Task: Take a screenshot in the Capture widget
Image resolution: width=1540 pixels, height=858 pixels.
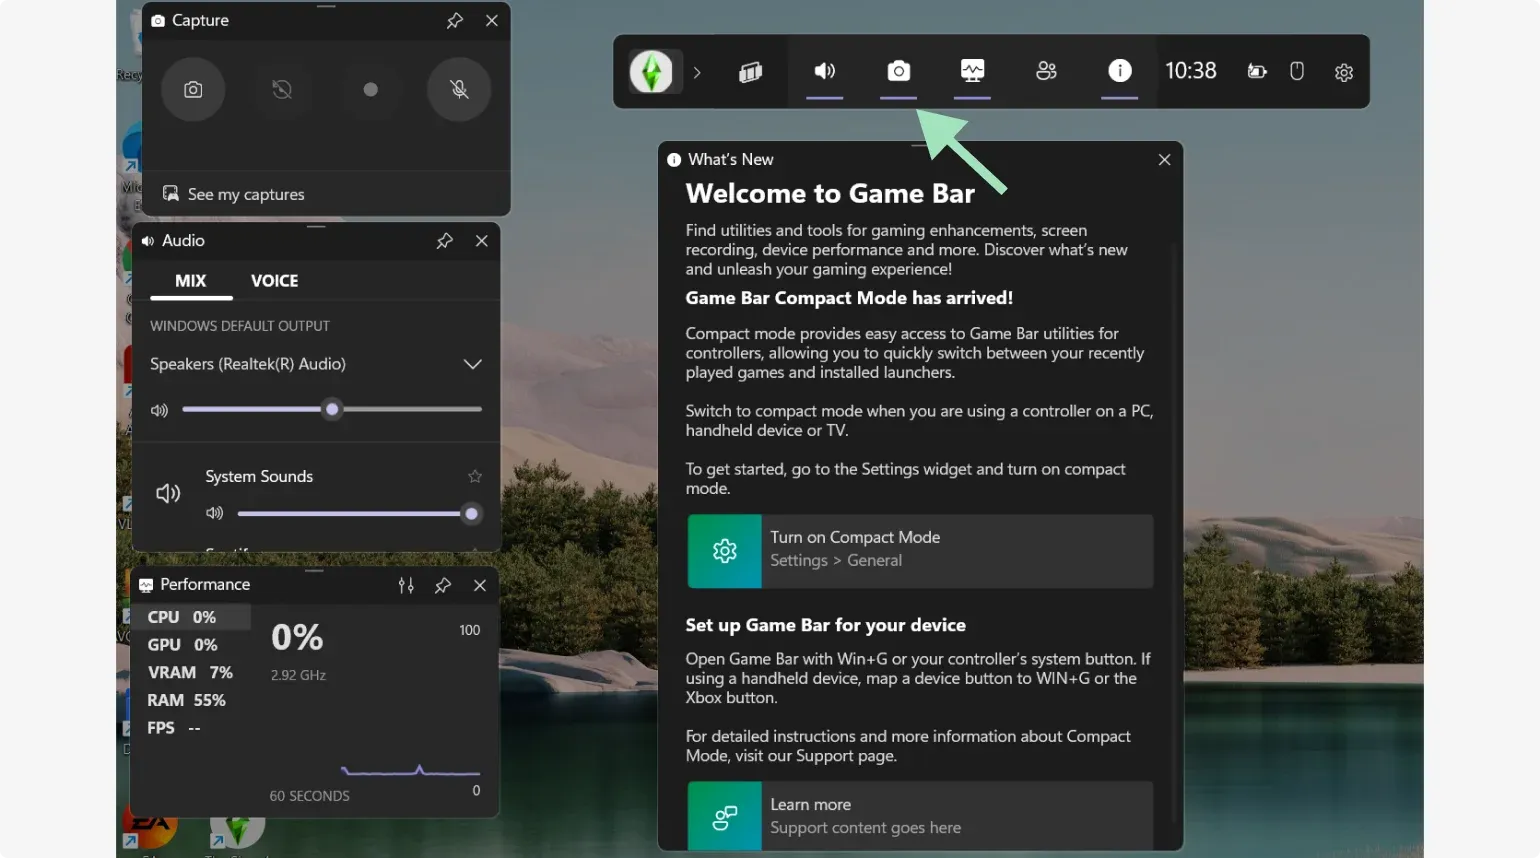Action: pyautogui.click(x=193, y=89)
